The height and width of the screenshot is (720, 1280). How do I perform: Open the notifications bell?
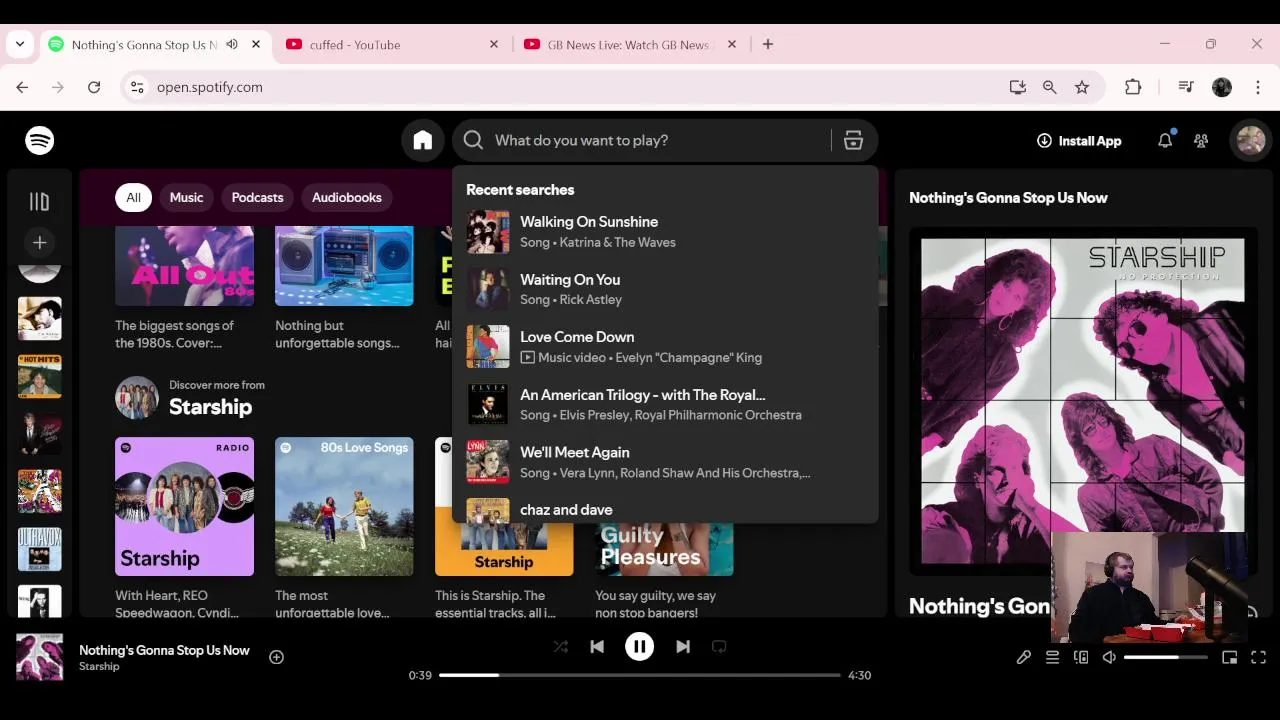1165,141
